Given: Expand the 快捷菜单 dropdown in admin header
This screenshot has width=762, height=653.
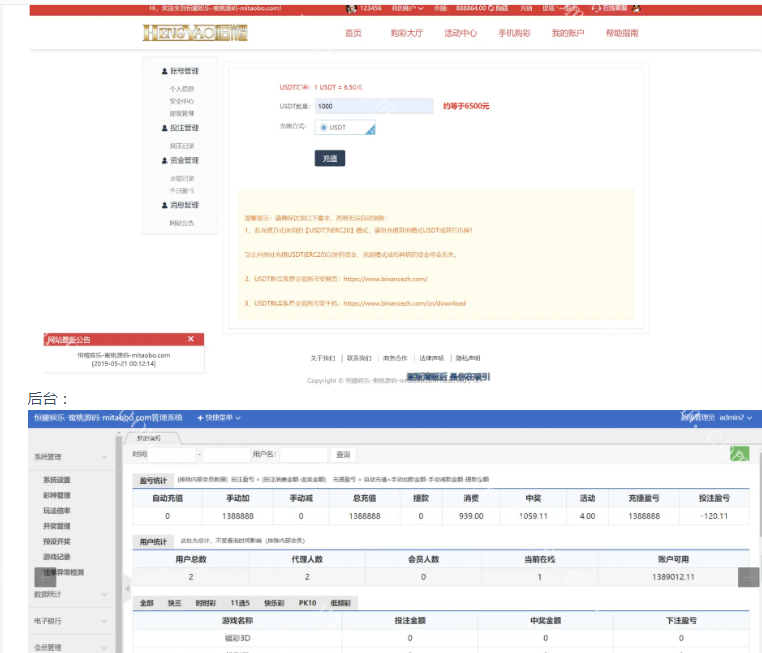Looking at the screenshot, I should tap(219, 417).
